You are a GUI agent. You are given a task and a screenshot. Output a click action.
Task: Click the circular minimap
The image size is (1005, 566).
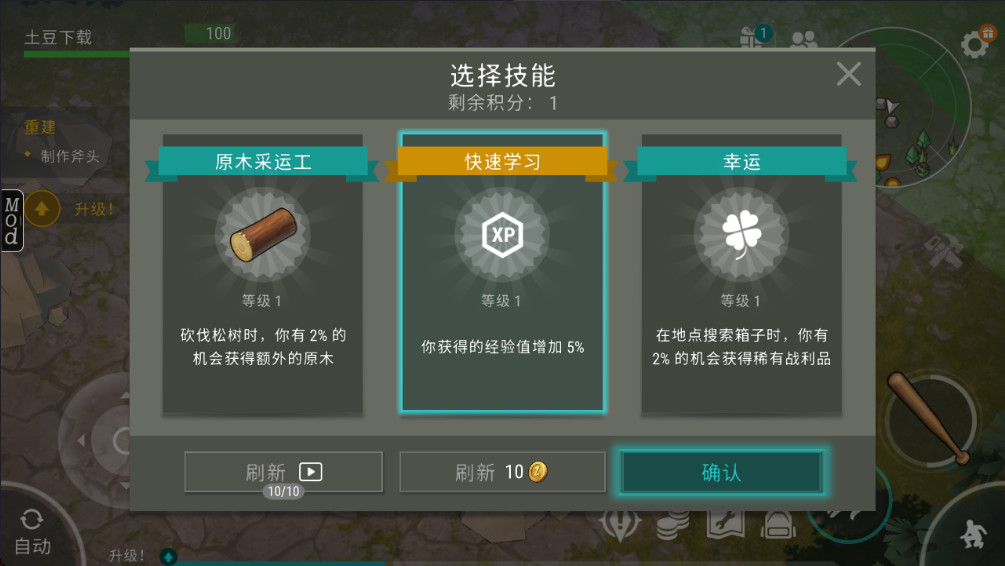[919, 109]
